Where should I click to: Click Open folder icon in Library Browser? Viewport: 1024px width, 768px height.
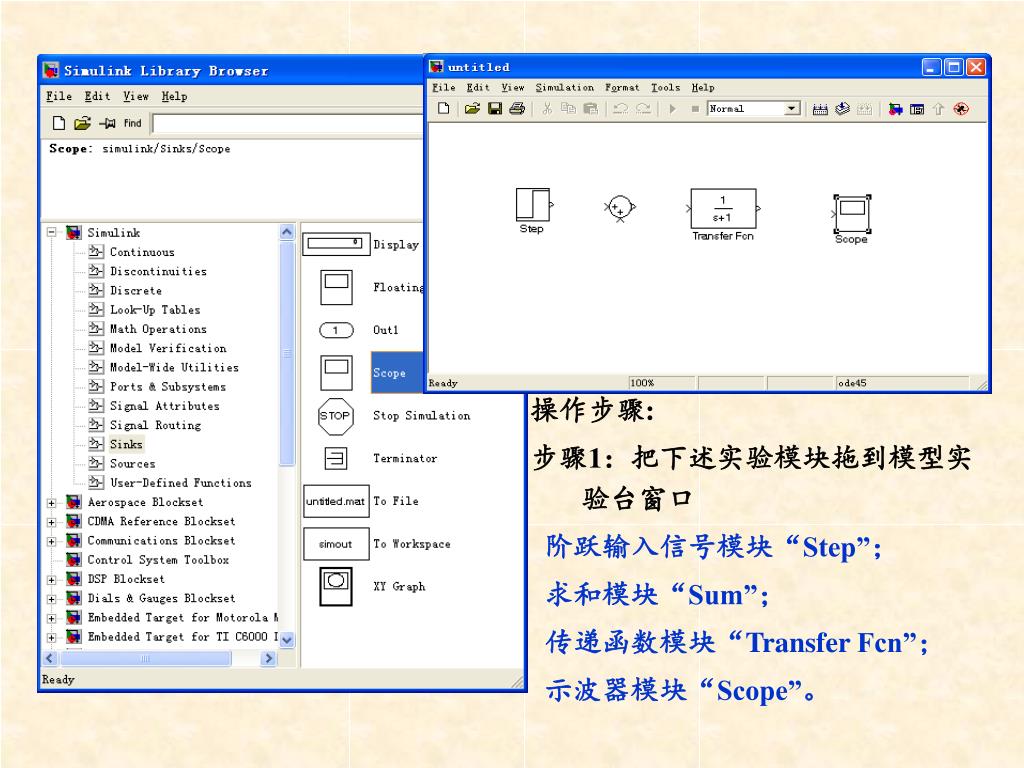click(x=82, y=123)
